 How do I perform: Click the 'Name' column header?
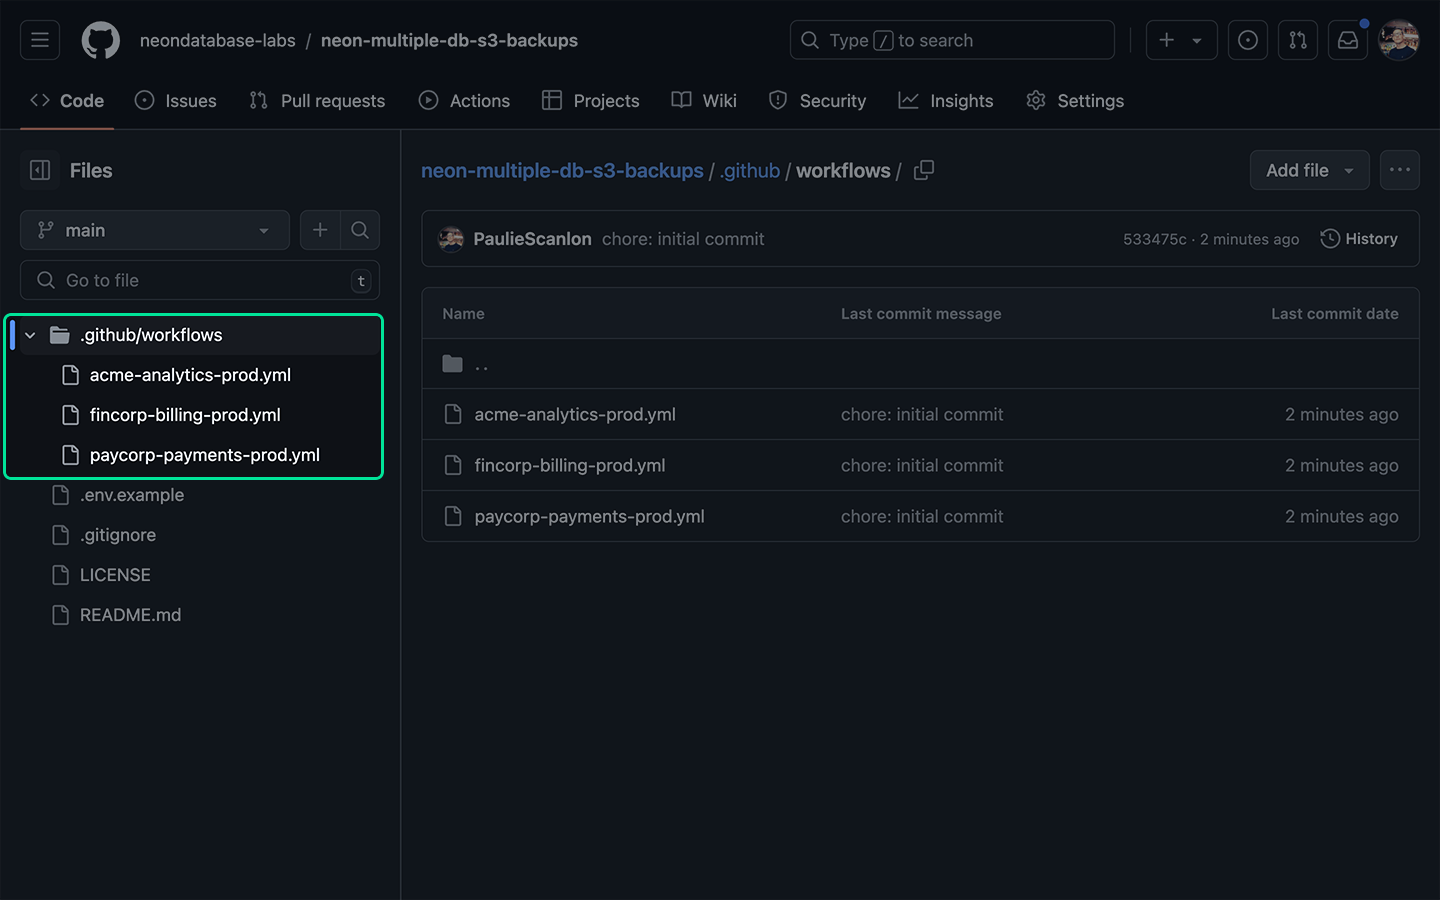[463, 314]
